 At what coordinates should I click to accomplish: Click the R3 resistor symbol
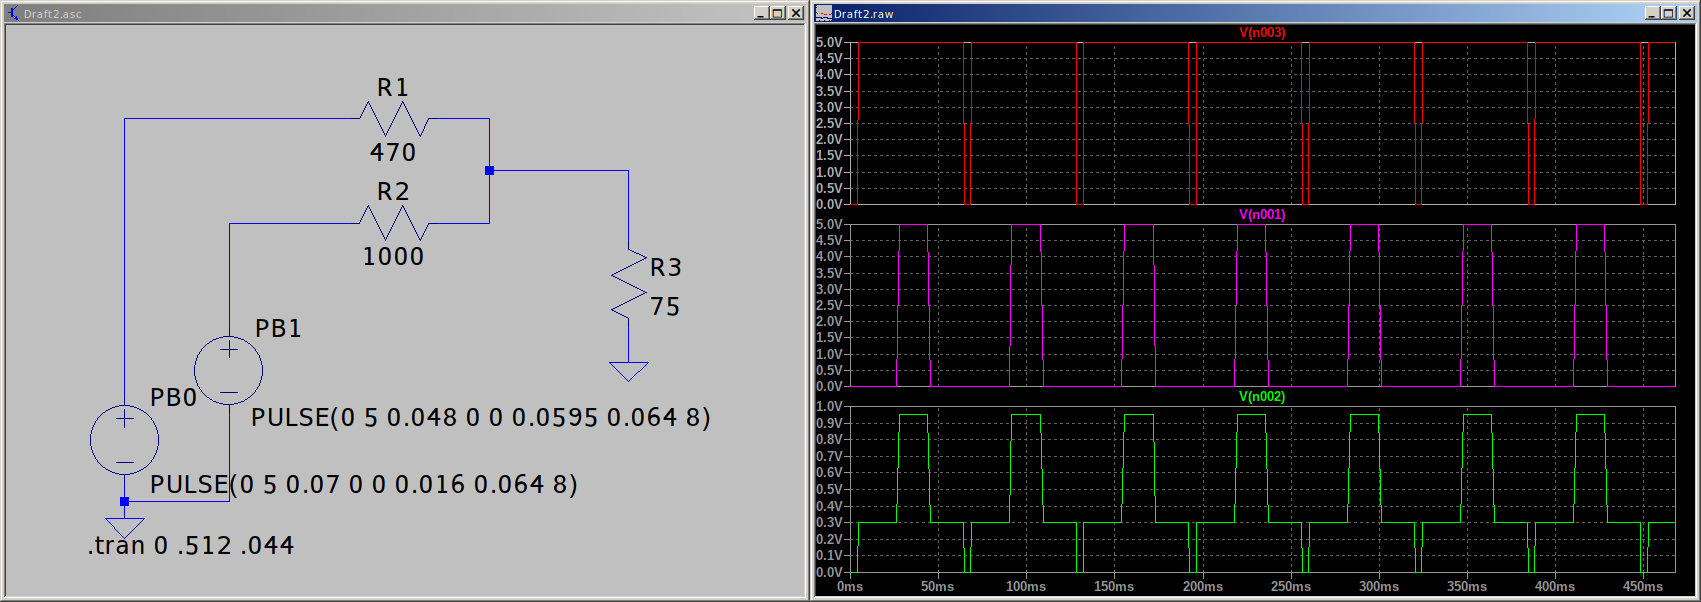point(629,286)
